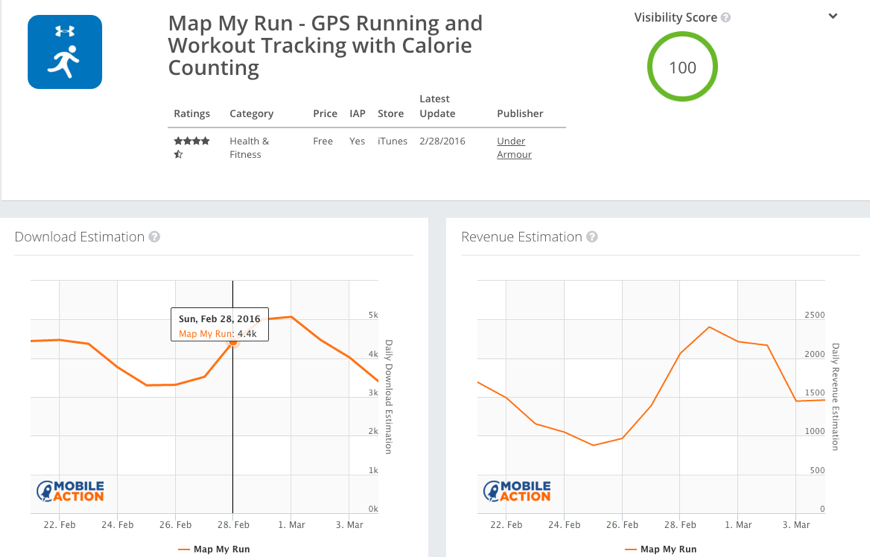
Task: Click the Map My Run app icon
Action: click(65, 52)
